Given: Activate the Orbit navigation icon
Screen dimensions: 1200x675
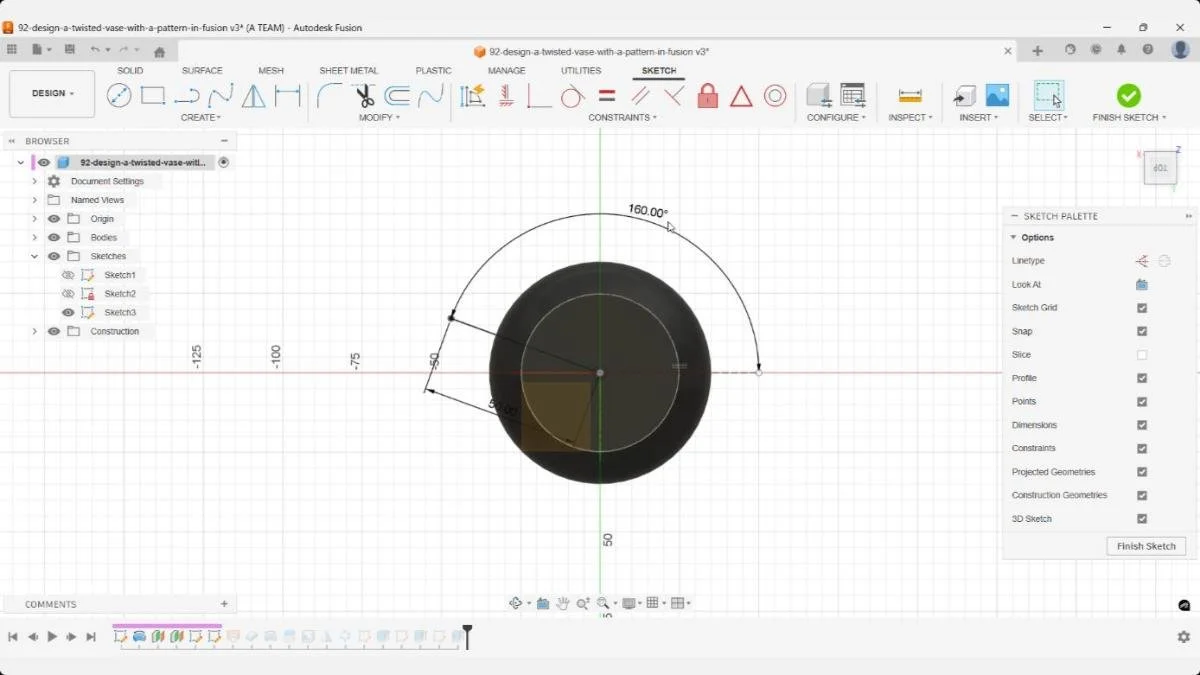Looking at the screenshot, I should pyautogui.click(x=517, y=603).
